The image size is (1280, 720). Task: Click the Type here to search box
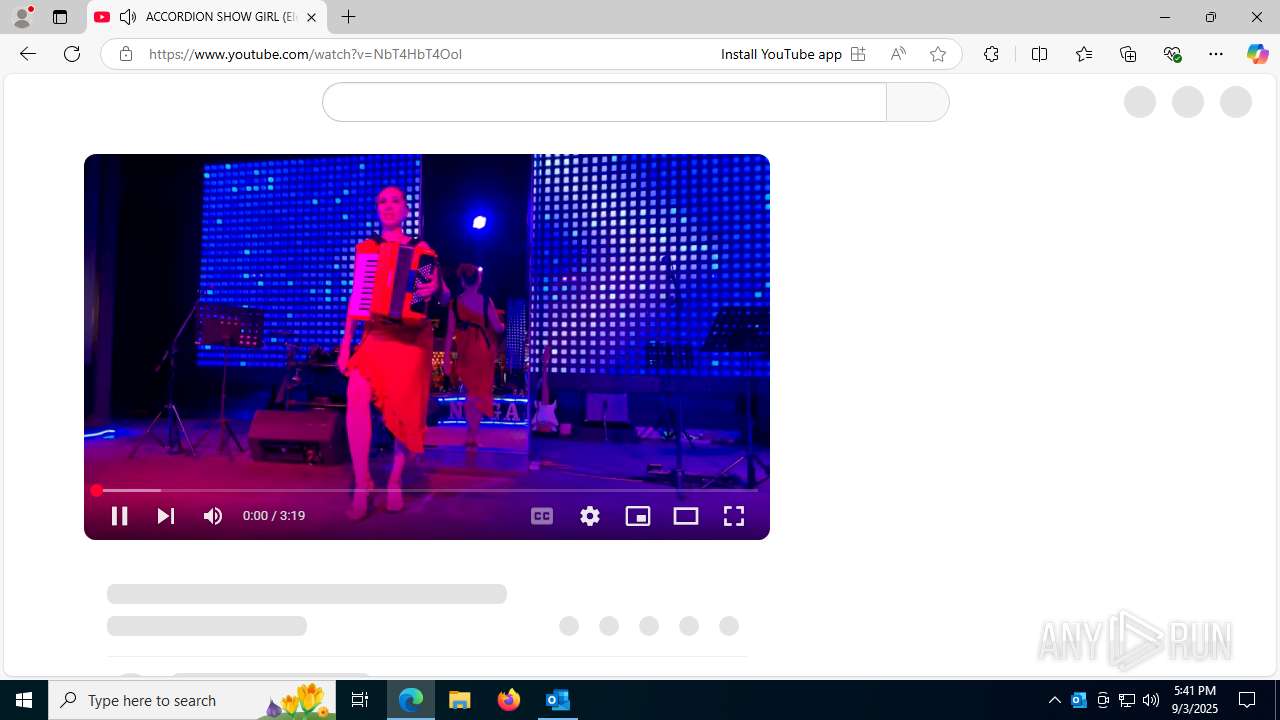[190, 700]
